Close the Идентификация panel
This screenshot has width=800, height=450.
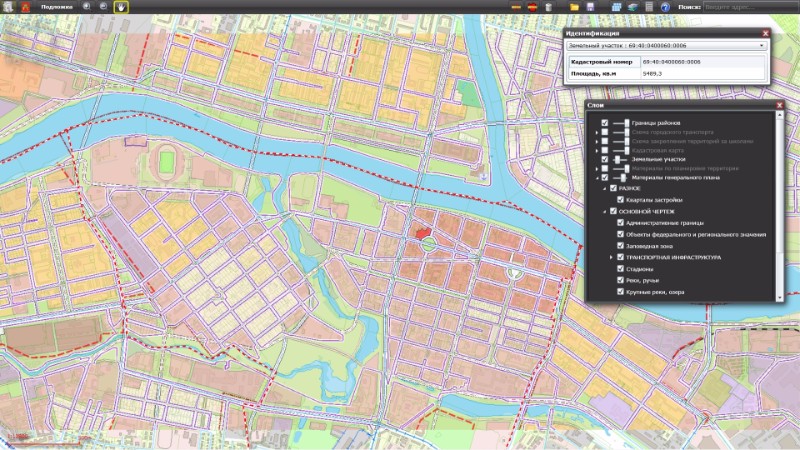(765, 33)
